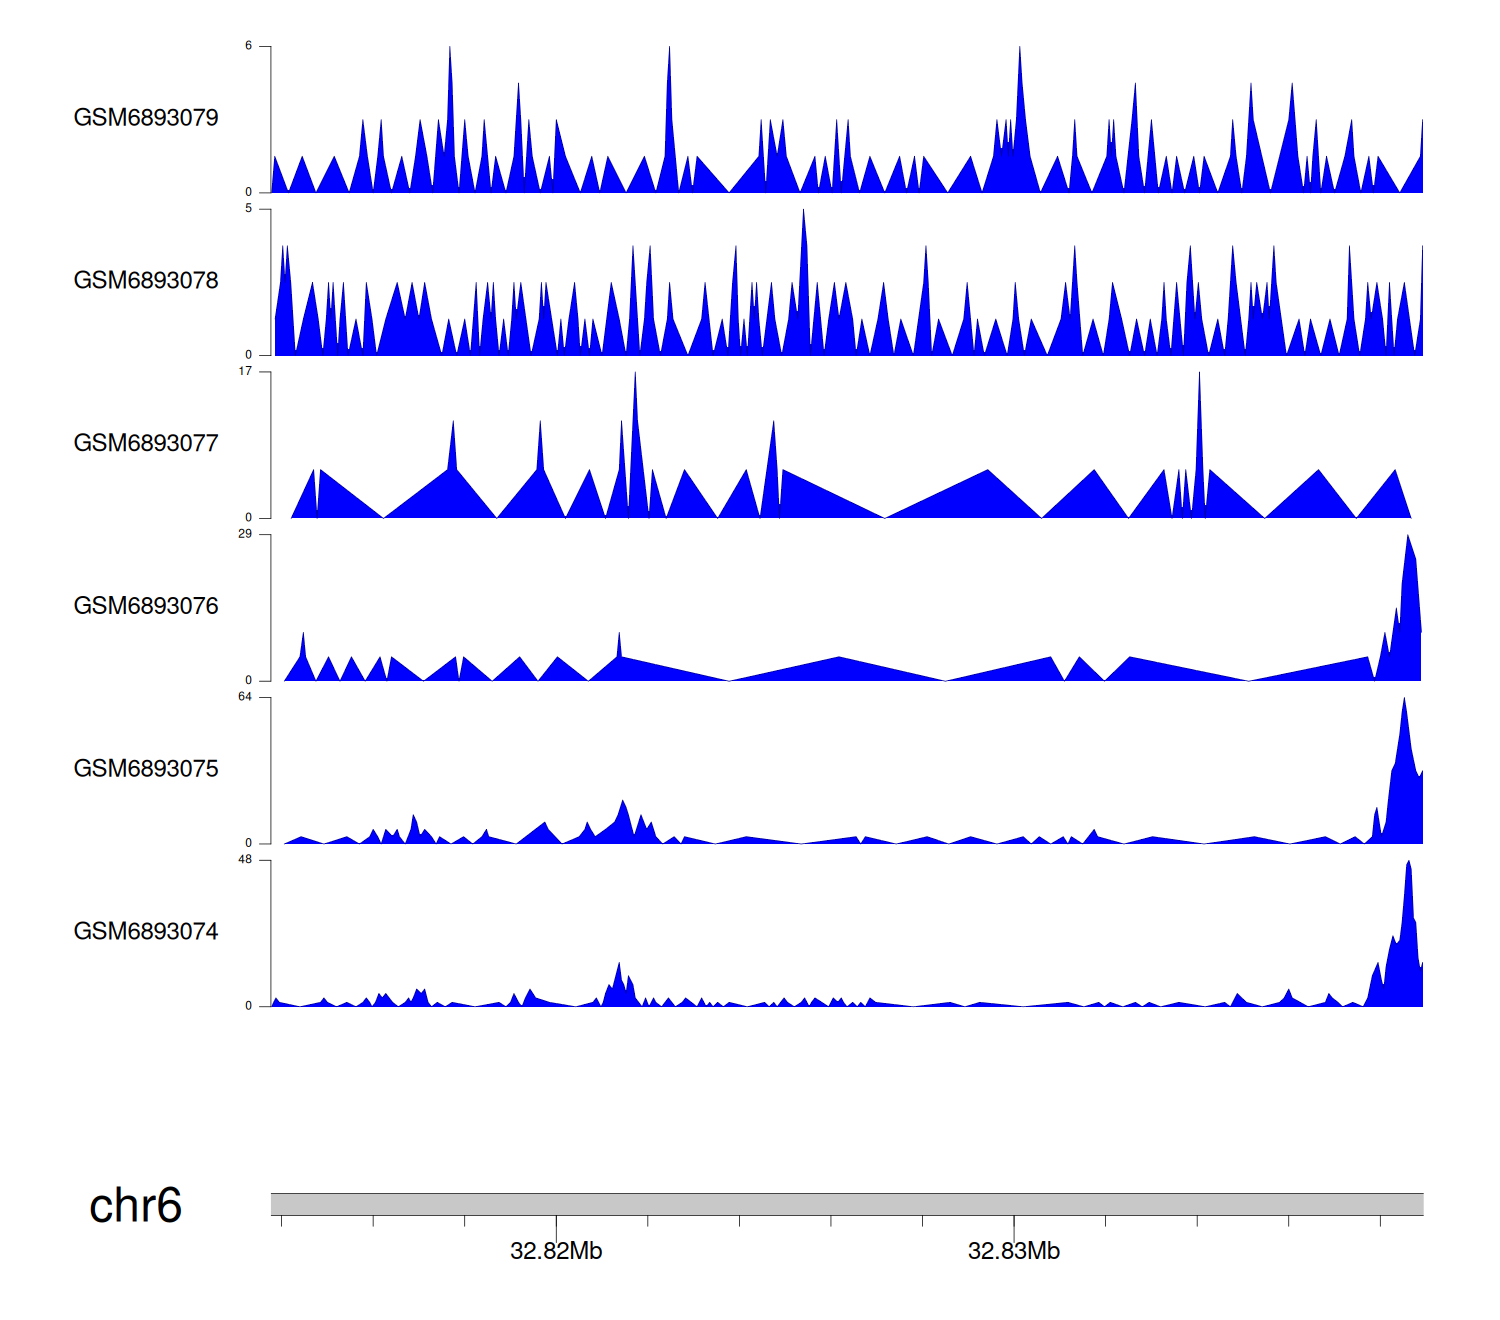This screenshot has height=1320, width=1500.
Task: Click the chr6 chromosome label
Action: (x=135, y=1206)
